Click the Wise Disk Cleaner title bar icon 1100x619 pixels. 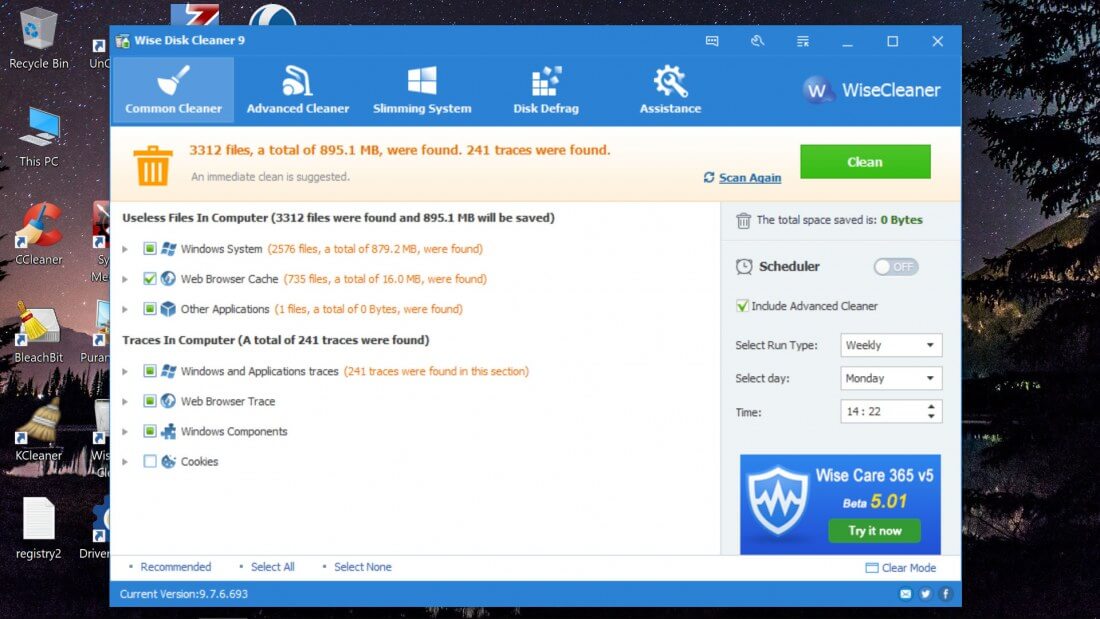pyautogui.click(x=123, y=41)
